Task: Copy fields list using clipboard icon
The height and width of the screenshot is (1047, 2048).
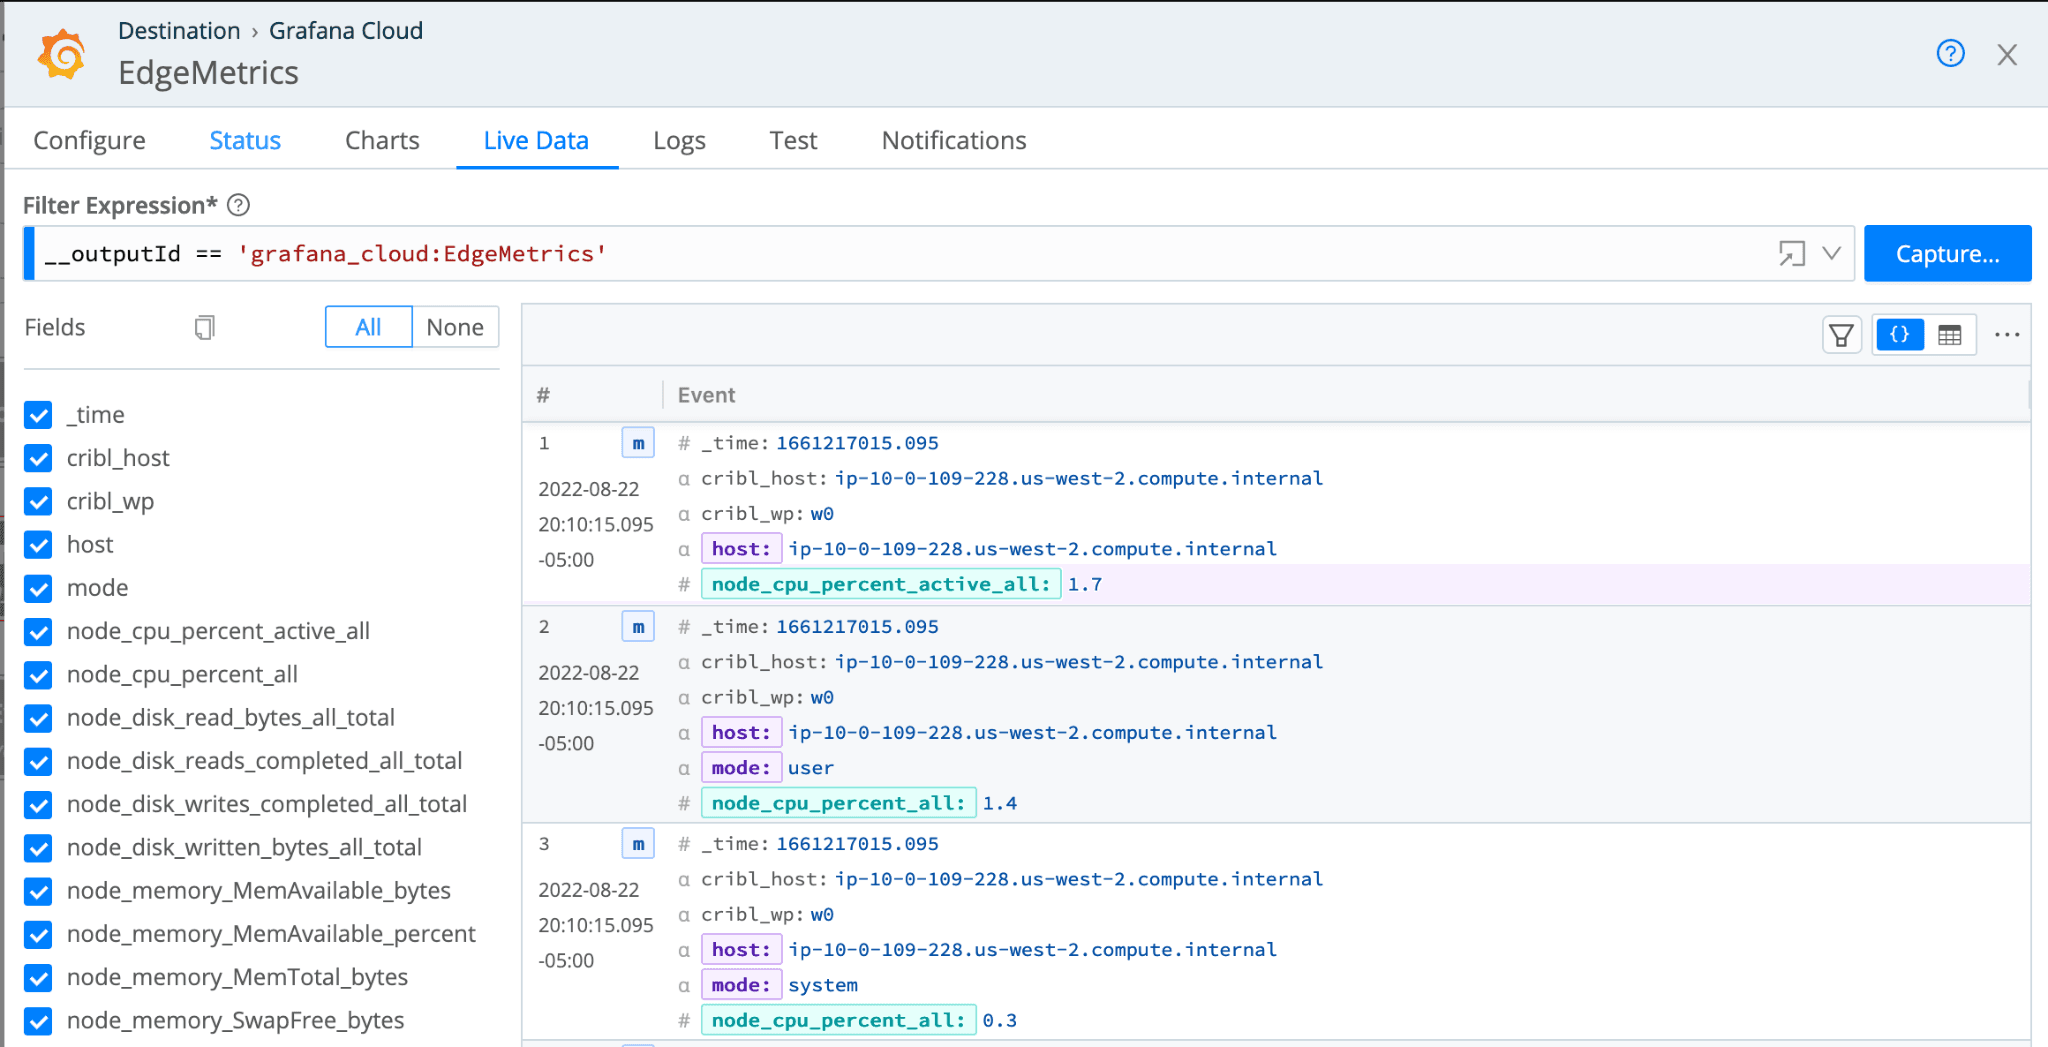Action: pos(205,327)
